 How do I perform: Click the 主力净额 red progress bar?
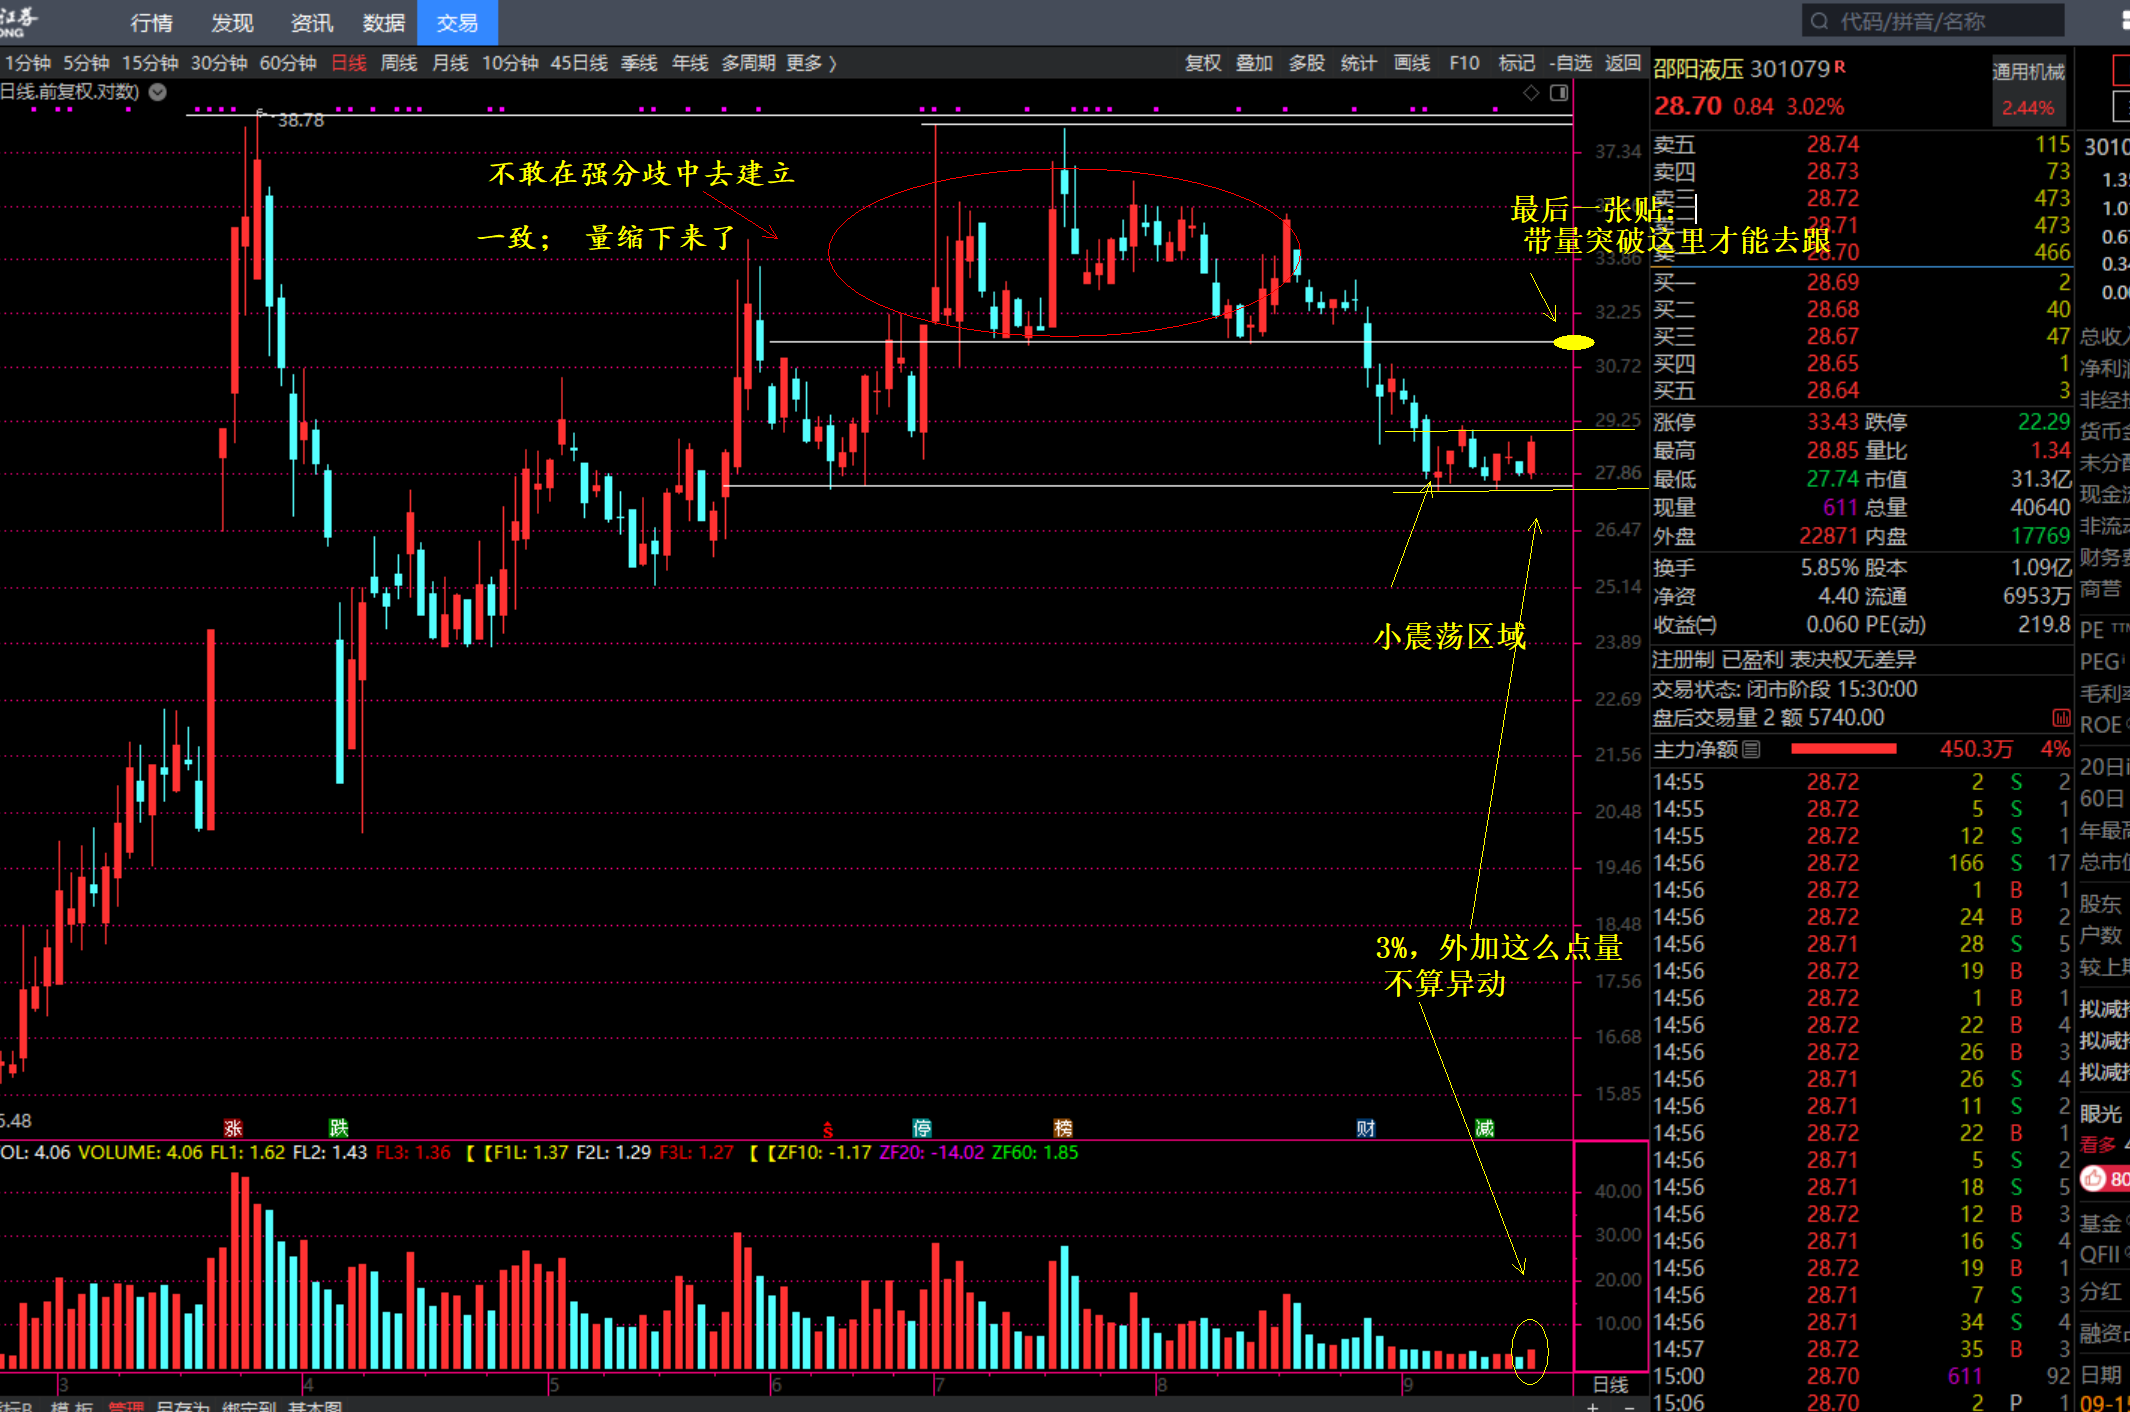pyautogui.click(x=1844, y=749)
